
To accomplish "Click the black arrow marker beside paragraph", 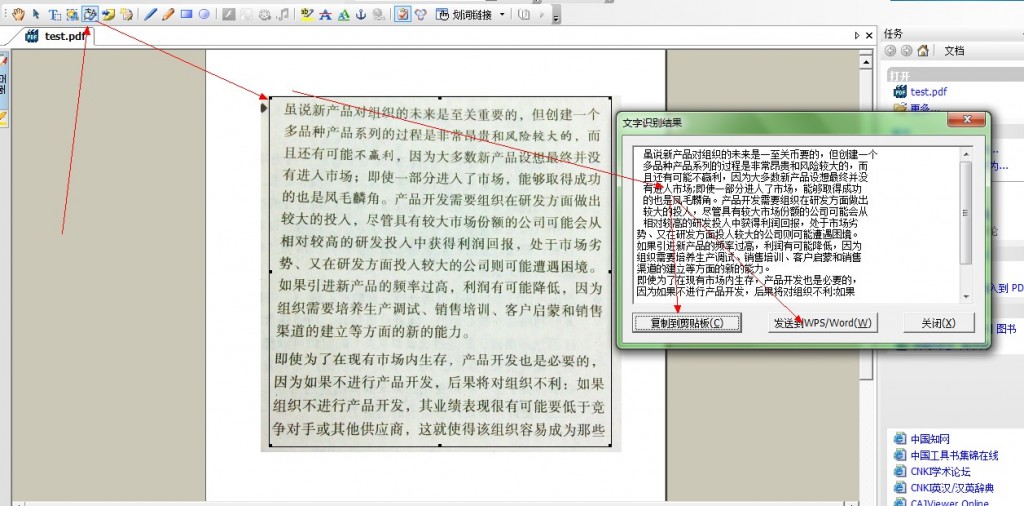I will point(264,108).
